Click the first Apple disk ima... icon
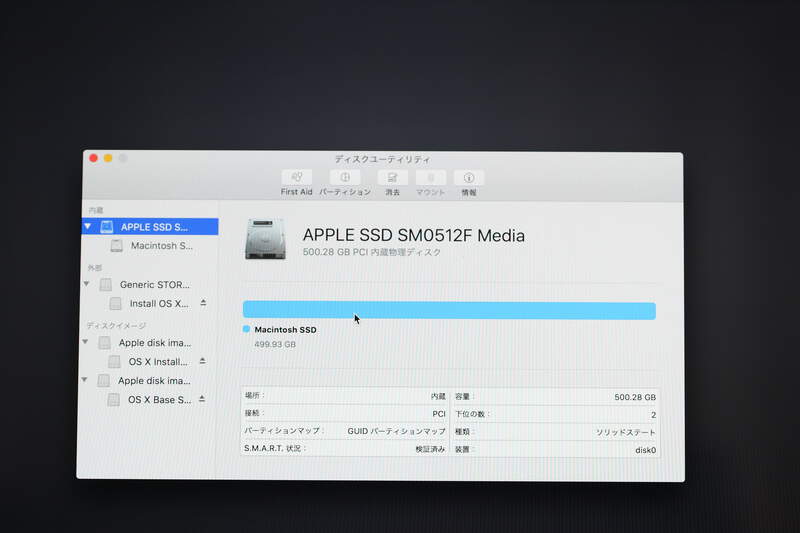 coord(105,343)
